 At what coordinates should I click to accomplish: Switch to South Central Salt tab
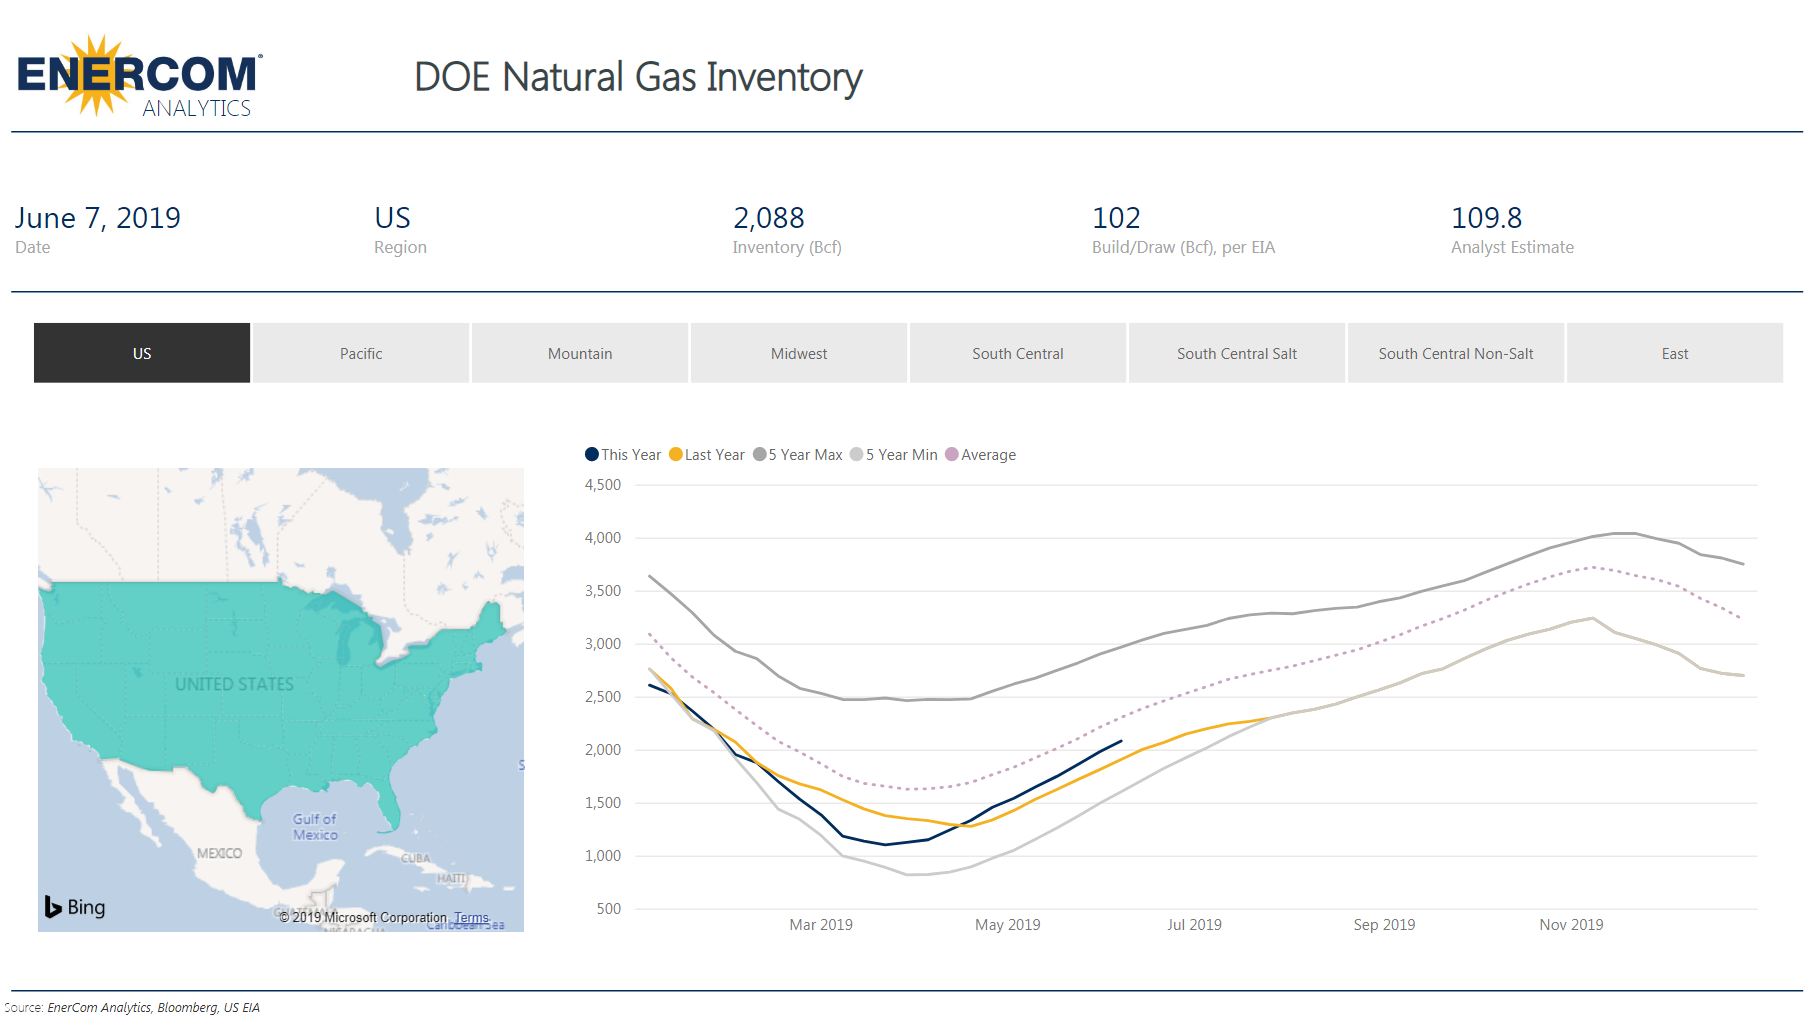[1236, 353]
